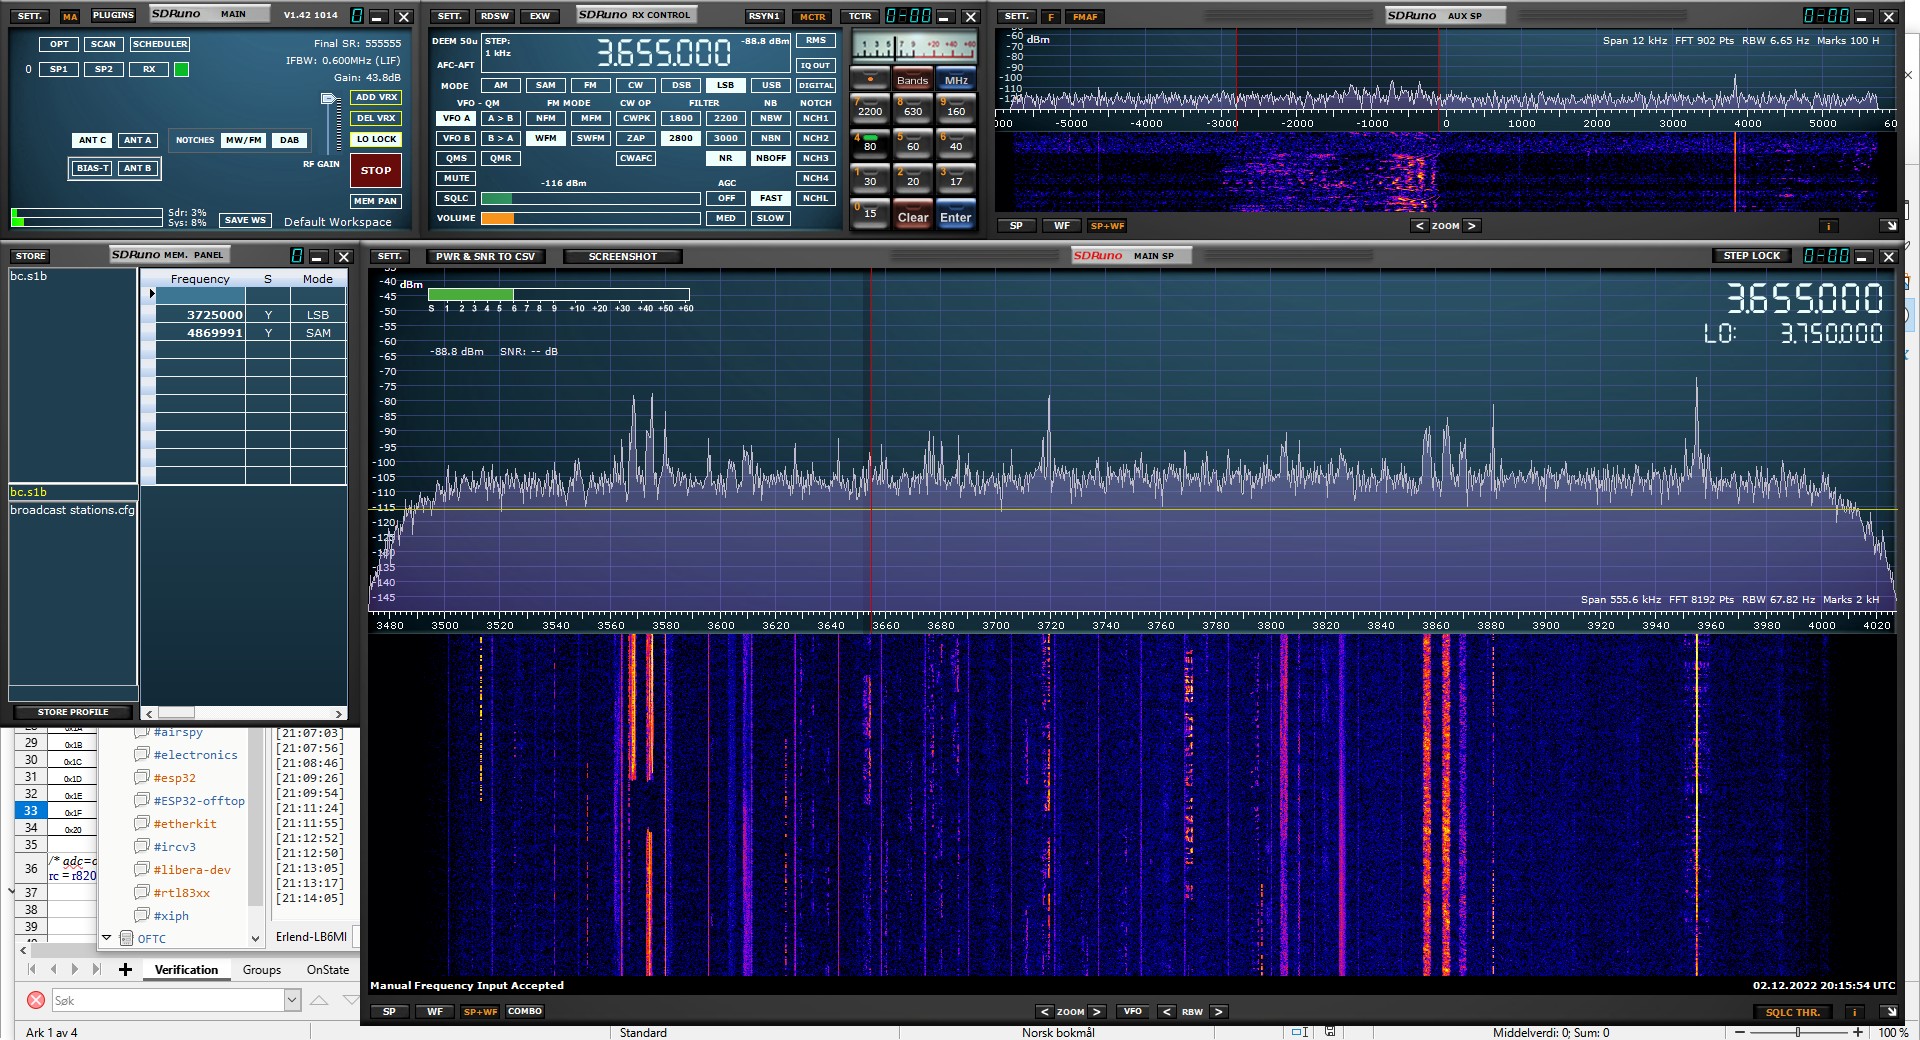Screen dimensions: 1920x1040
Task: Clear the Søk search with red X icon
Action: pos(36,1000)
